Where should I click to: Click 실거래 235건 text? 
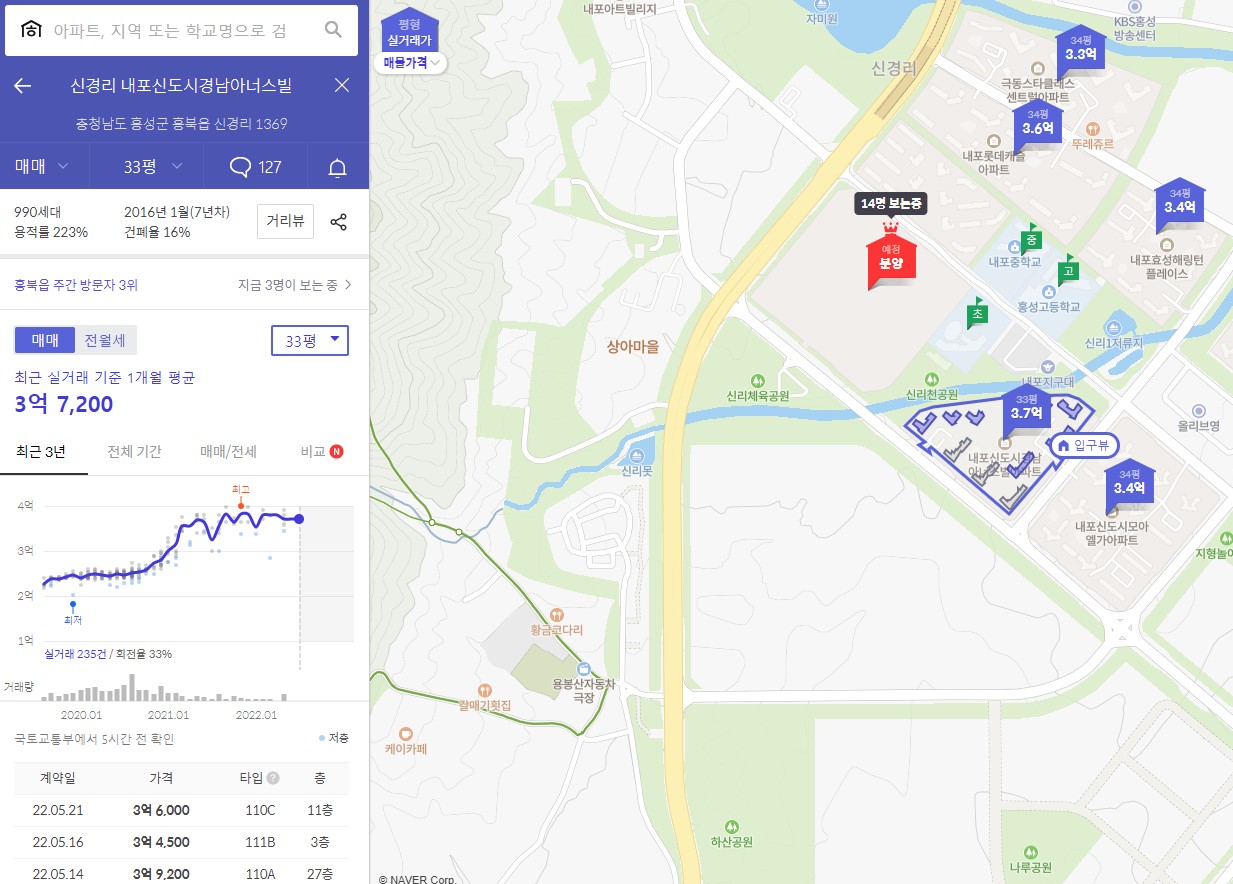pos(74,654)
